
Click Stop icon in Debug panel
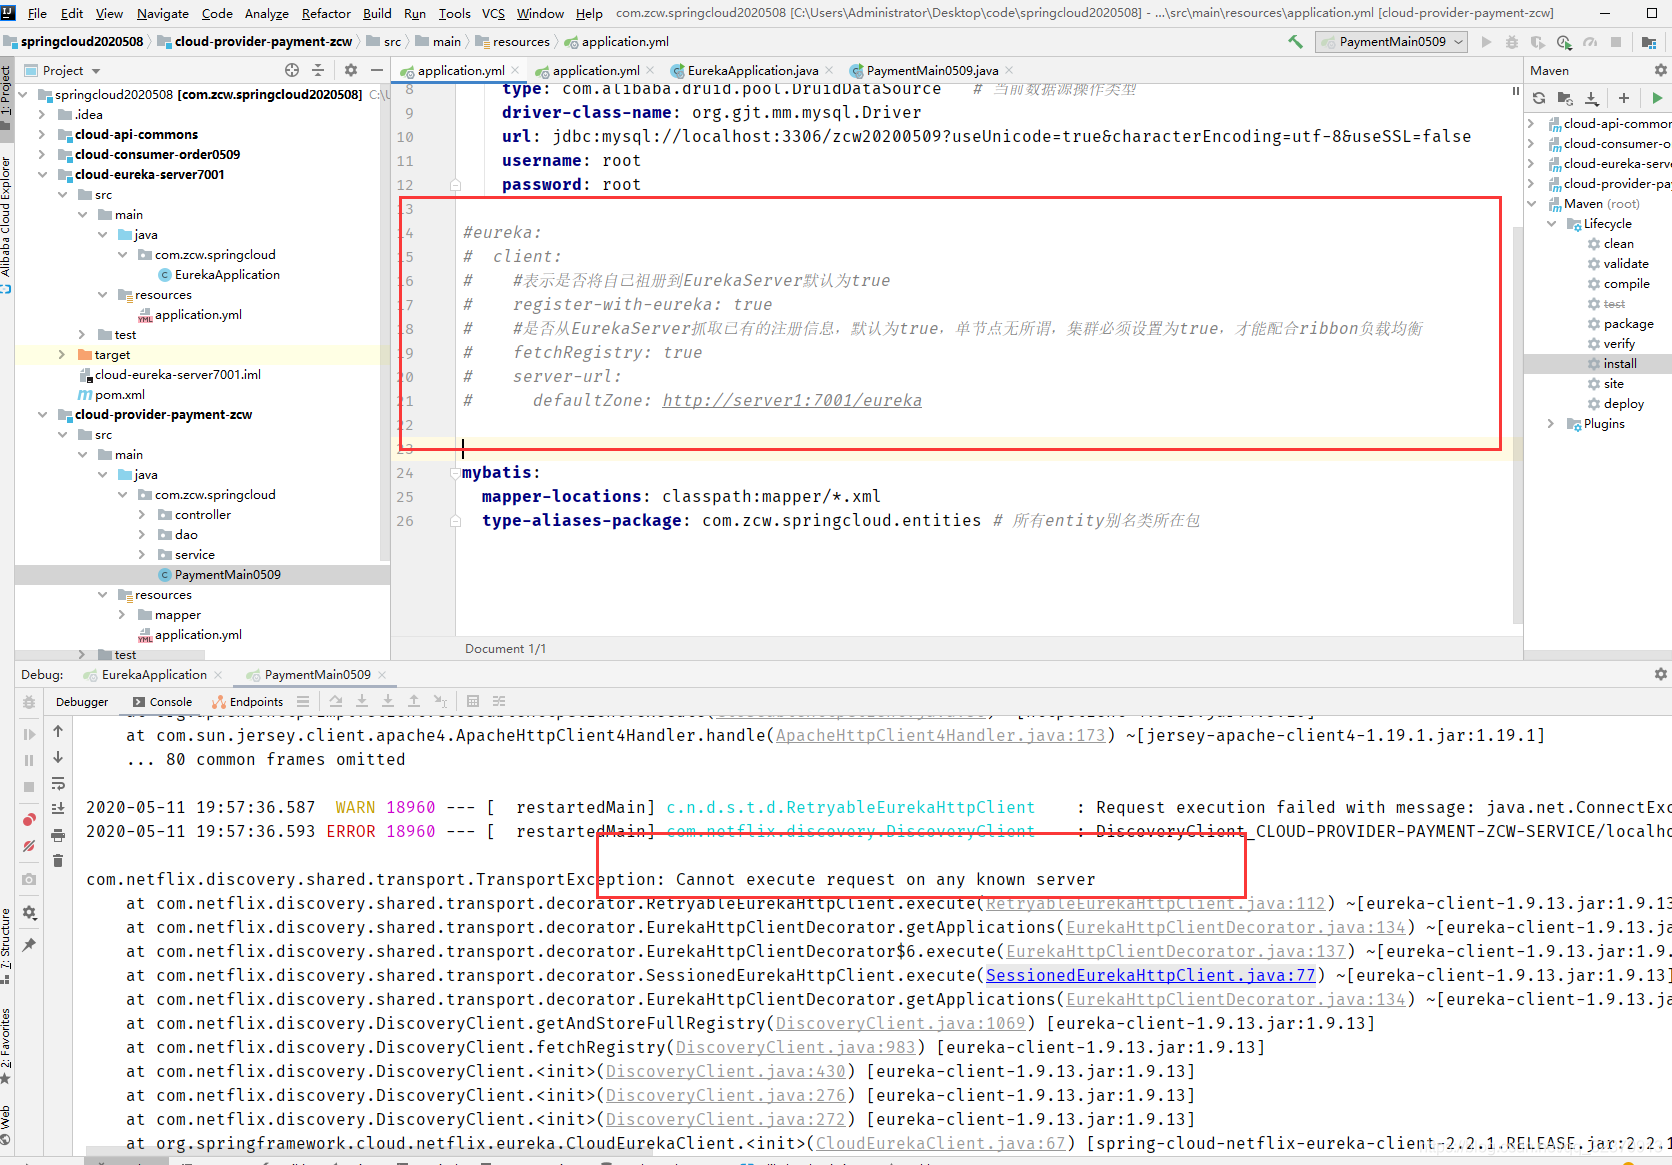(29, 787)
